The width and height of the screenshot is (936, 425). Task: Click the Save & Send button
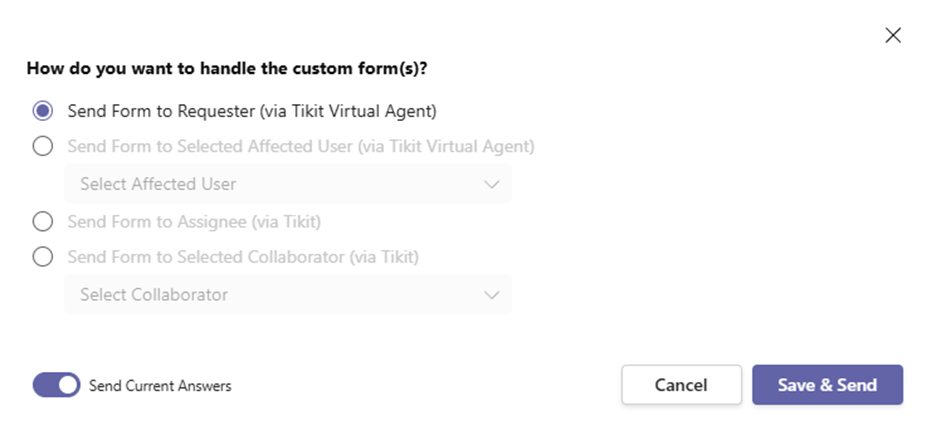click(x=827, y=385)
